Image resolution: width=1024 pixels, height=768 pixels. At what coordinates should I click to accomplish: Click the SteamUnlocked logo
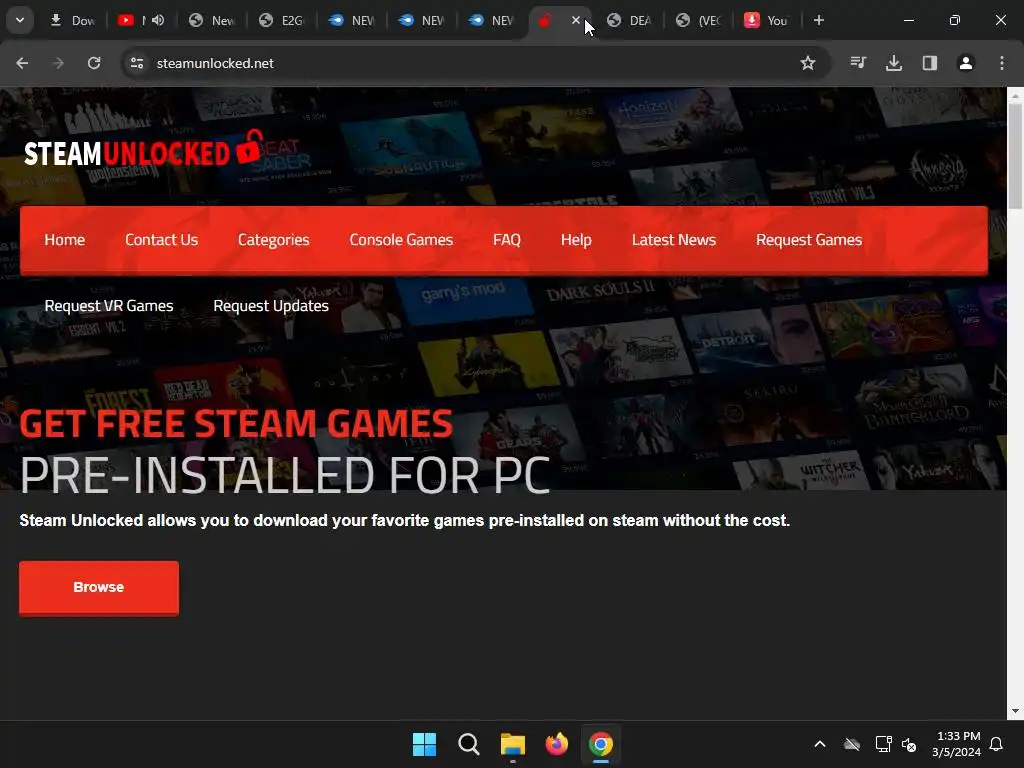click(x=144, y=149)
